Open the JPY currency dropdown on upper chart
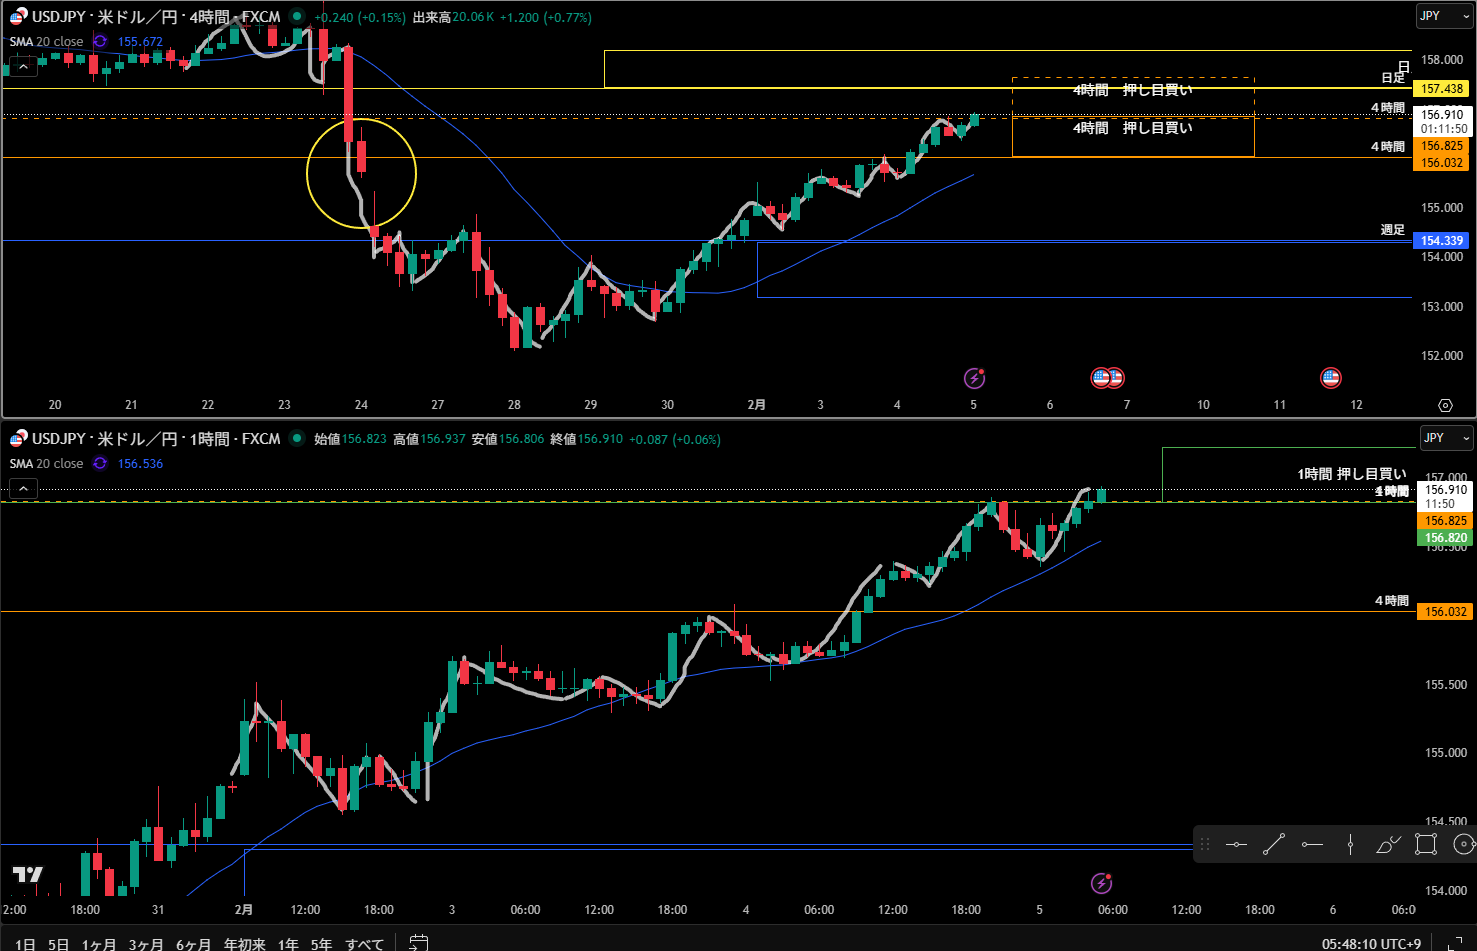Viewport: 1477px width, 951px height. click(1445, 16)
